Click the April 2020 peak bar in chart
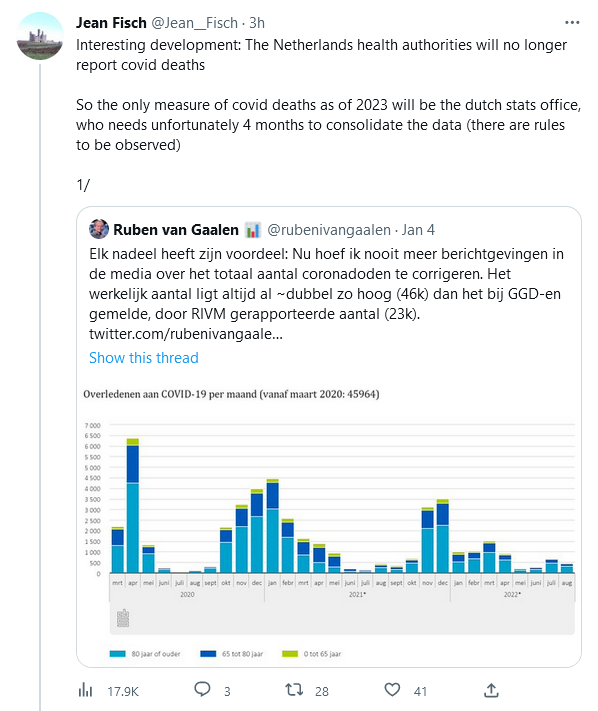 [133, 506]
